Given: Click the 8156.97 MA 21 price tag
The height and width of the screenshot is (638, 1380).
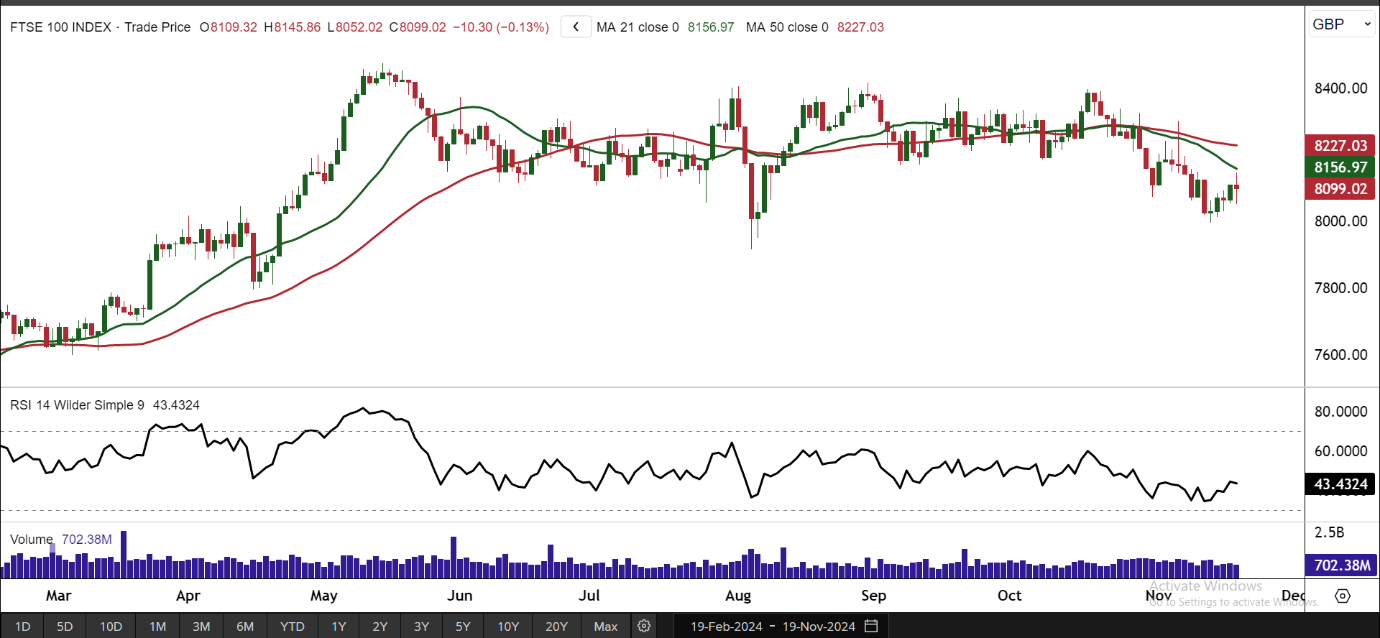Looking at the screenshot, I should [1341, 167].
